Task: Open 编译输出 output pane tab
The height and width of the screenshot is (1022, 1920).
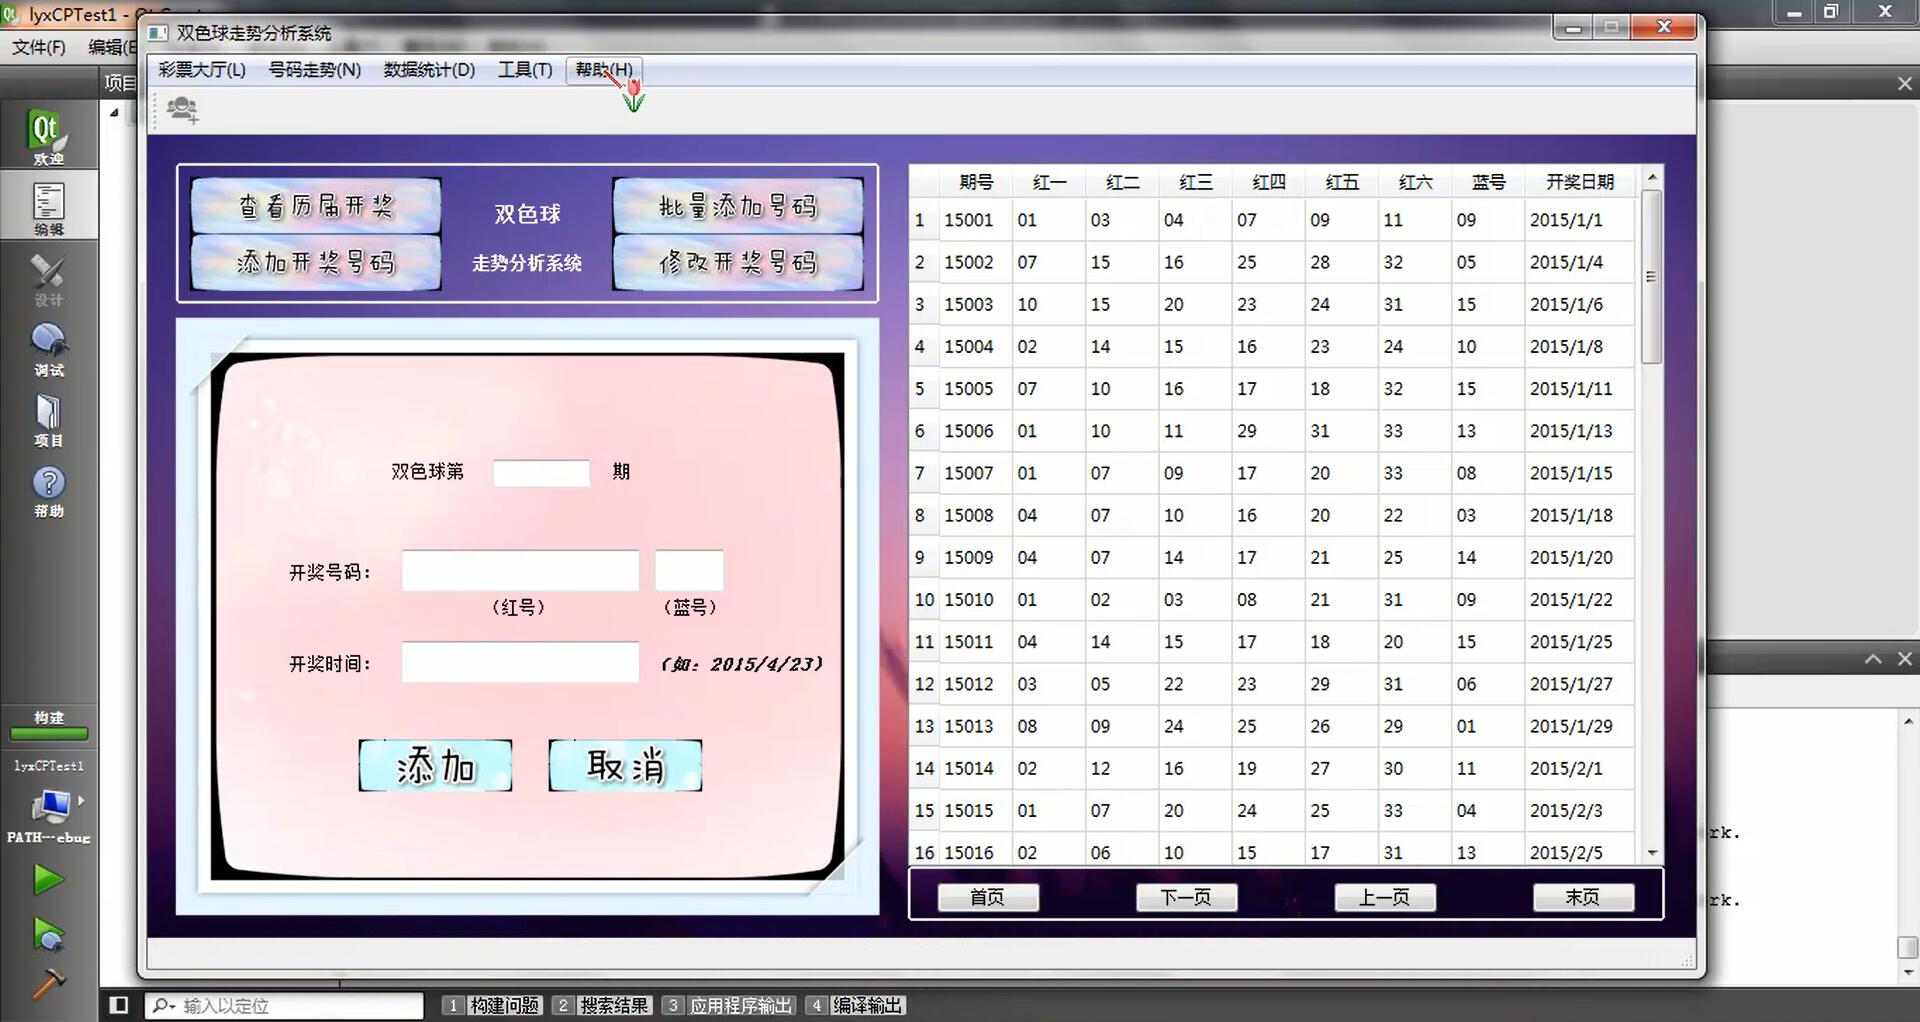Action: pyautogui.click(x=855, y=1005)
